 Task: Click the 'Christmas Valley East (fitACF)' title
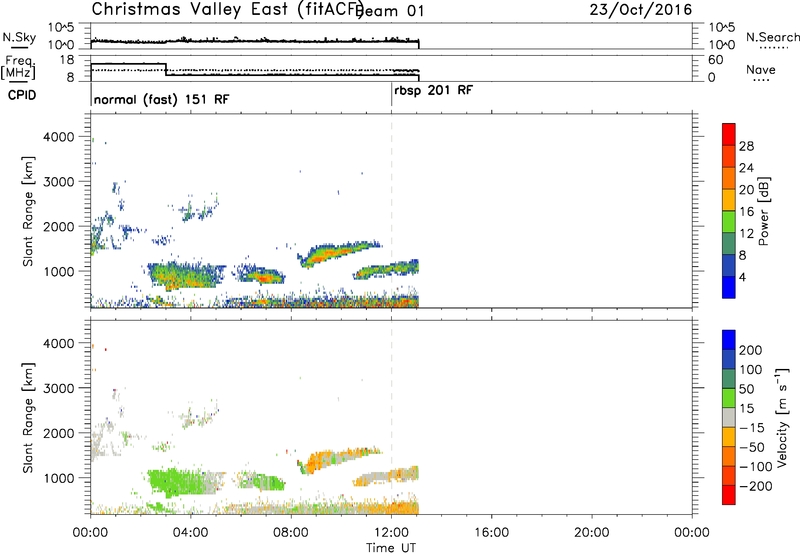coord(228,9)
